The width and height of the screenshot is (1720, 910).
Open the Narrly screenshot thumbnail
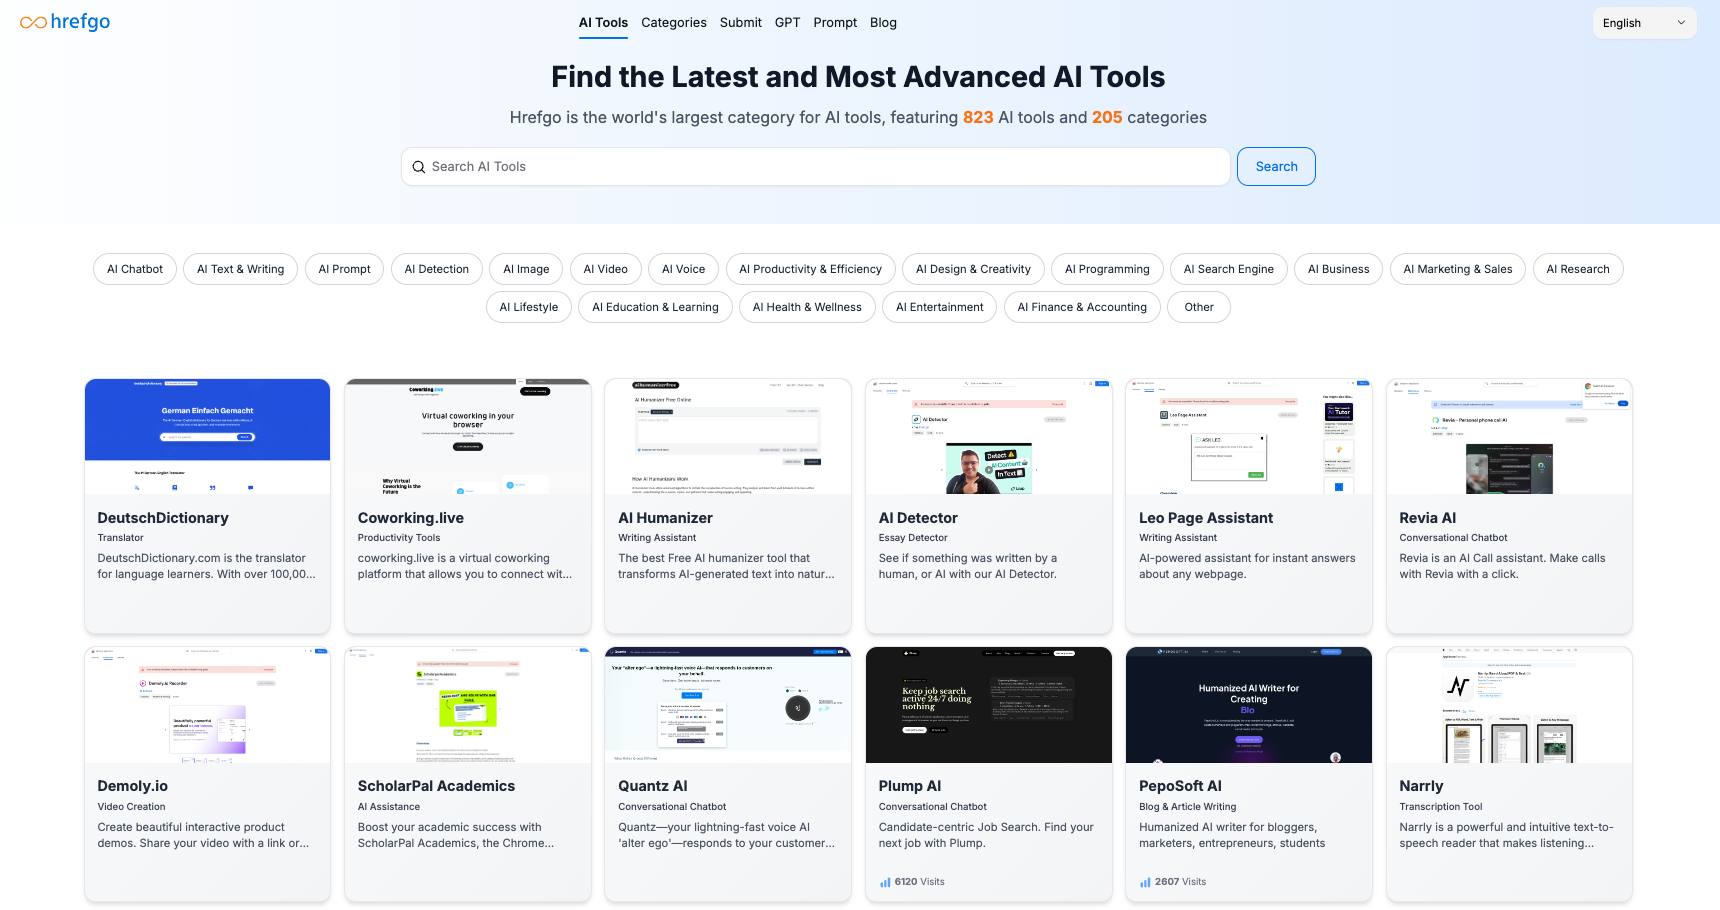1510,705
